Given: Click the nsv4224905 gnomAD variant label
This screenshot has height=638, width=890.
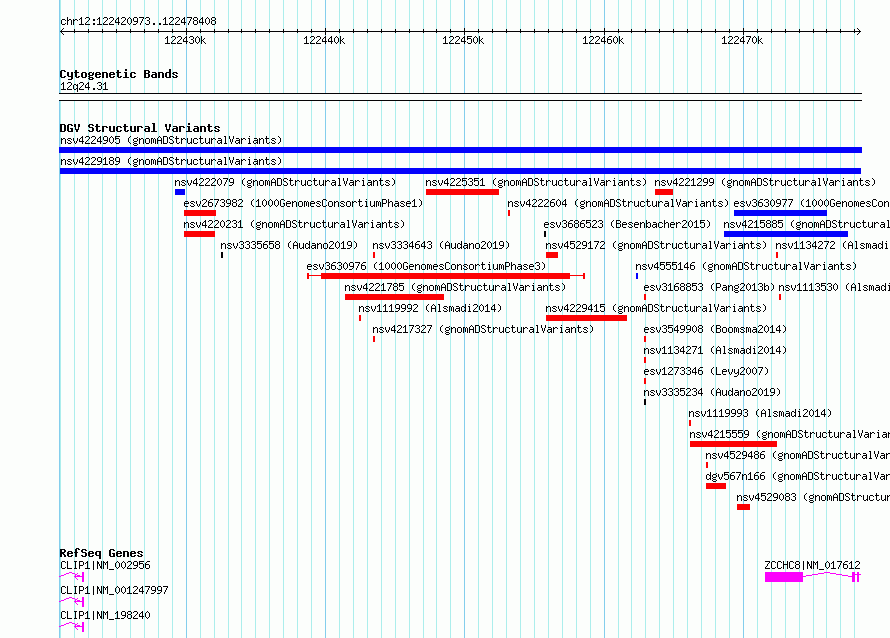Looking at the screenshot, I should coord(171,140).
